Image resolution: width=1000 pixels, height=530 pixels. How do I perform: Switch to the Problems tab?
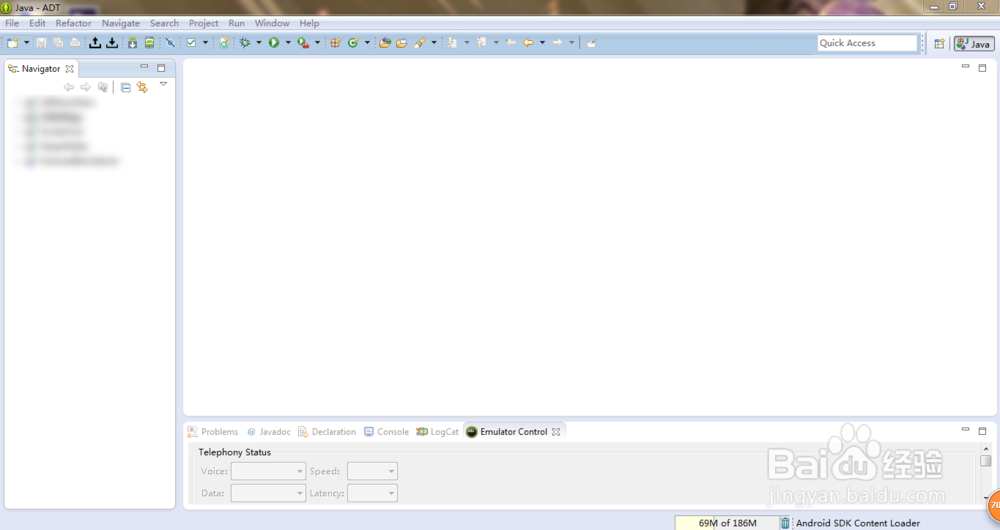[x=213, y=432]
